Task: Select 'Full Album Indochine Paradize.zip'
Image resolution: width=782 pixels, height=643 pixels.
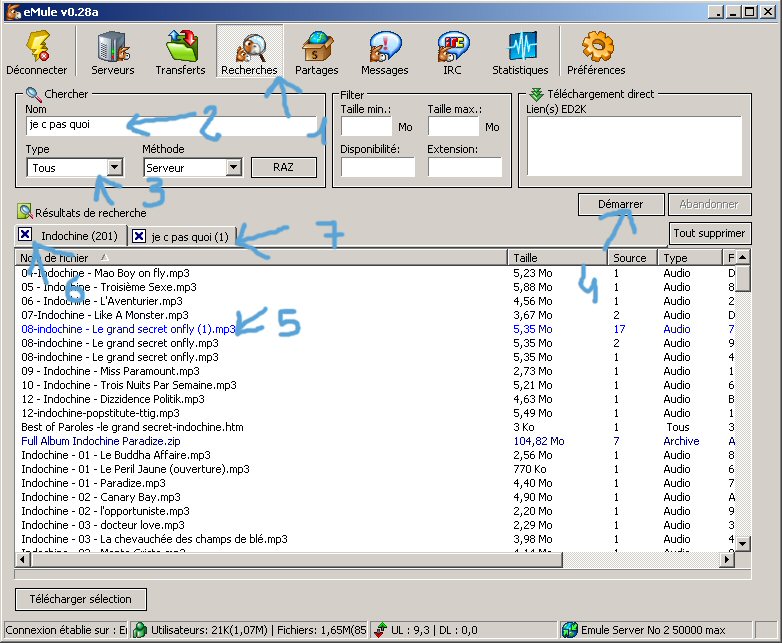Action: click(x=101, y=440)
